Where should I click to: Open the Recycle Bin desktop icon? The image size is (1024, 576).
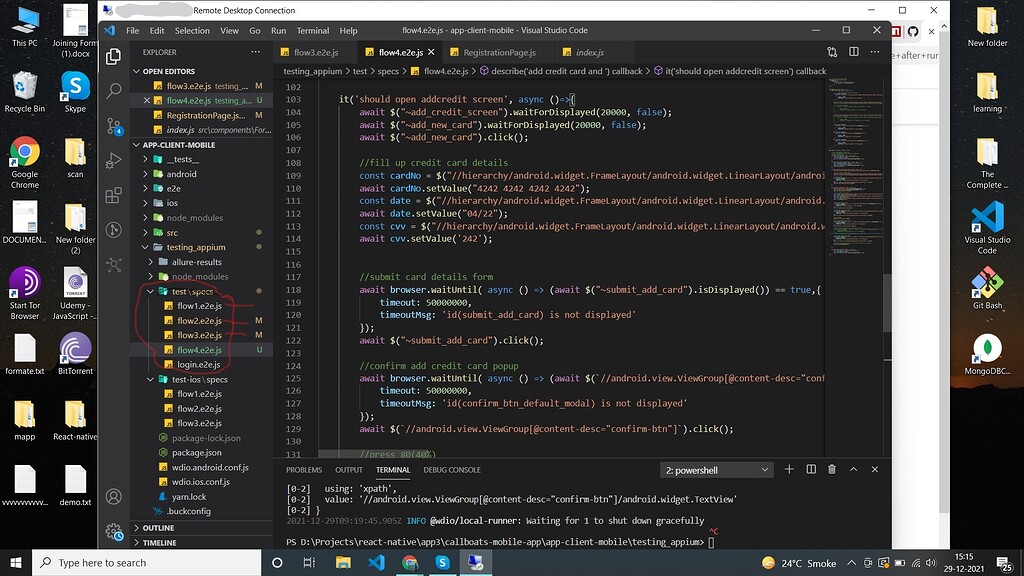tap(25, 92)
